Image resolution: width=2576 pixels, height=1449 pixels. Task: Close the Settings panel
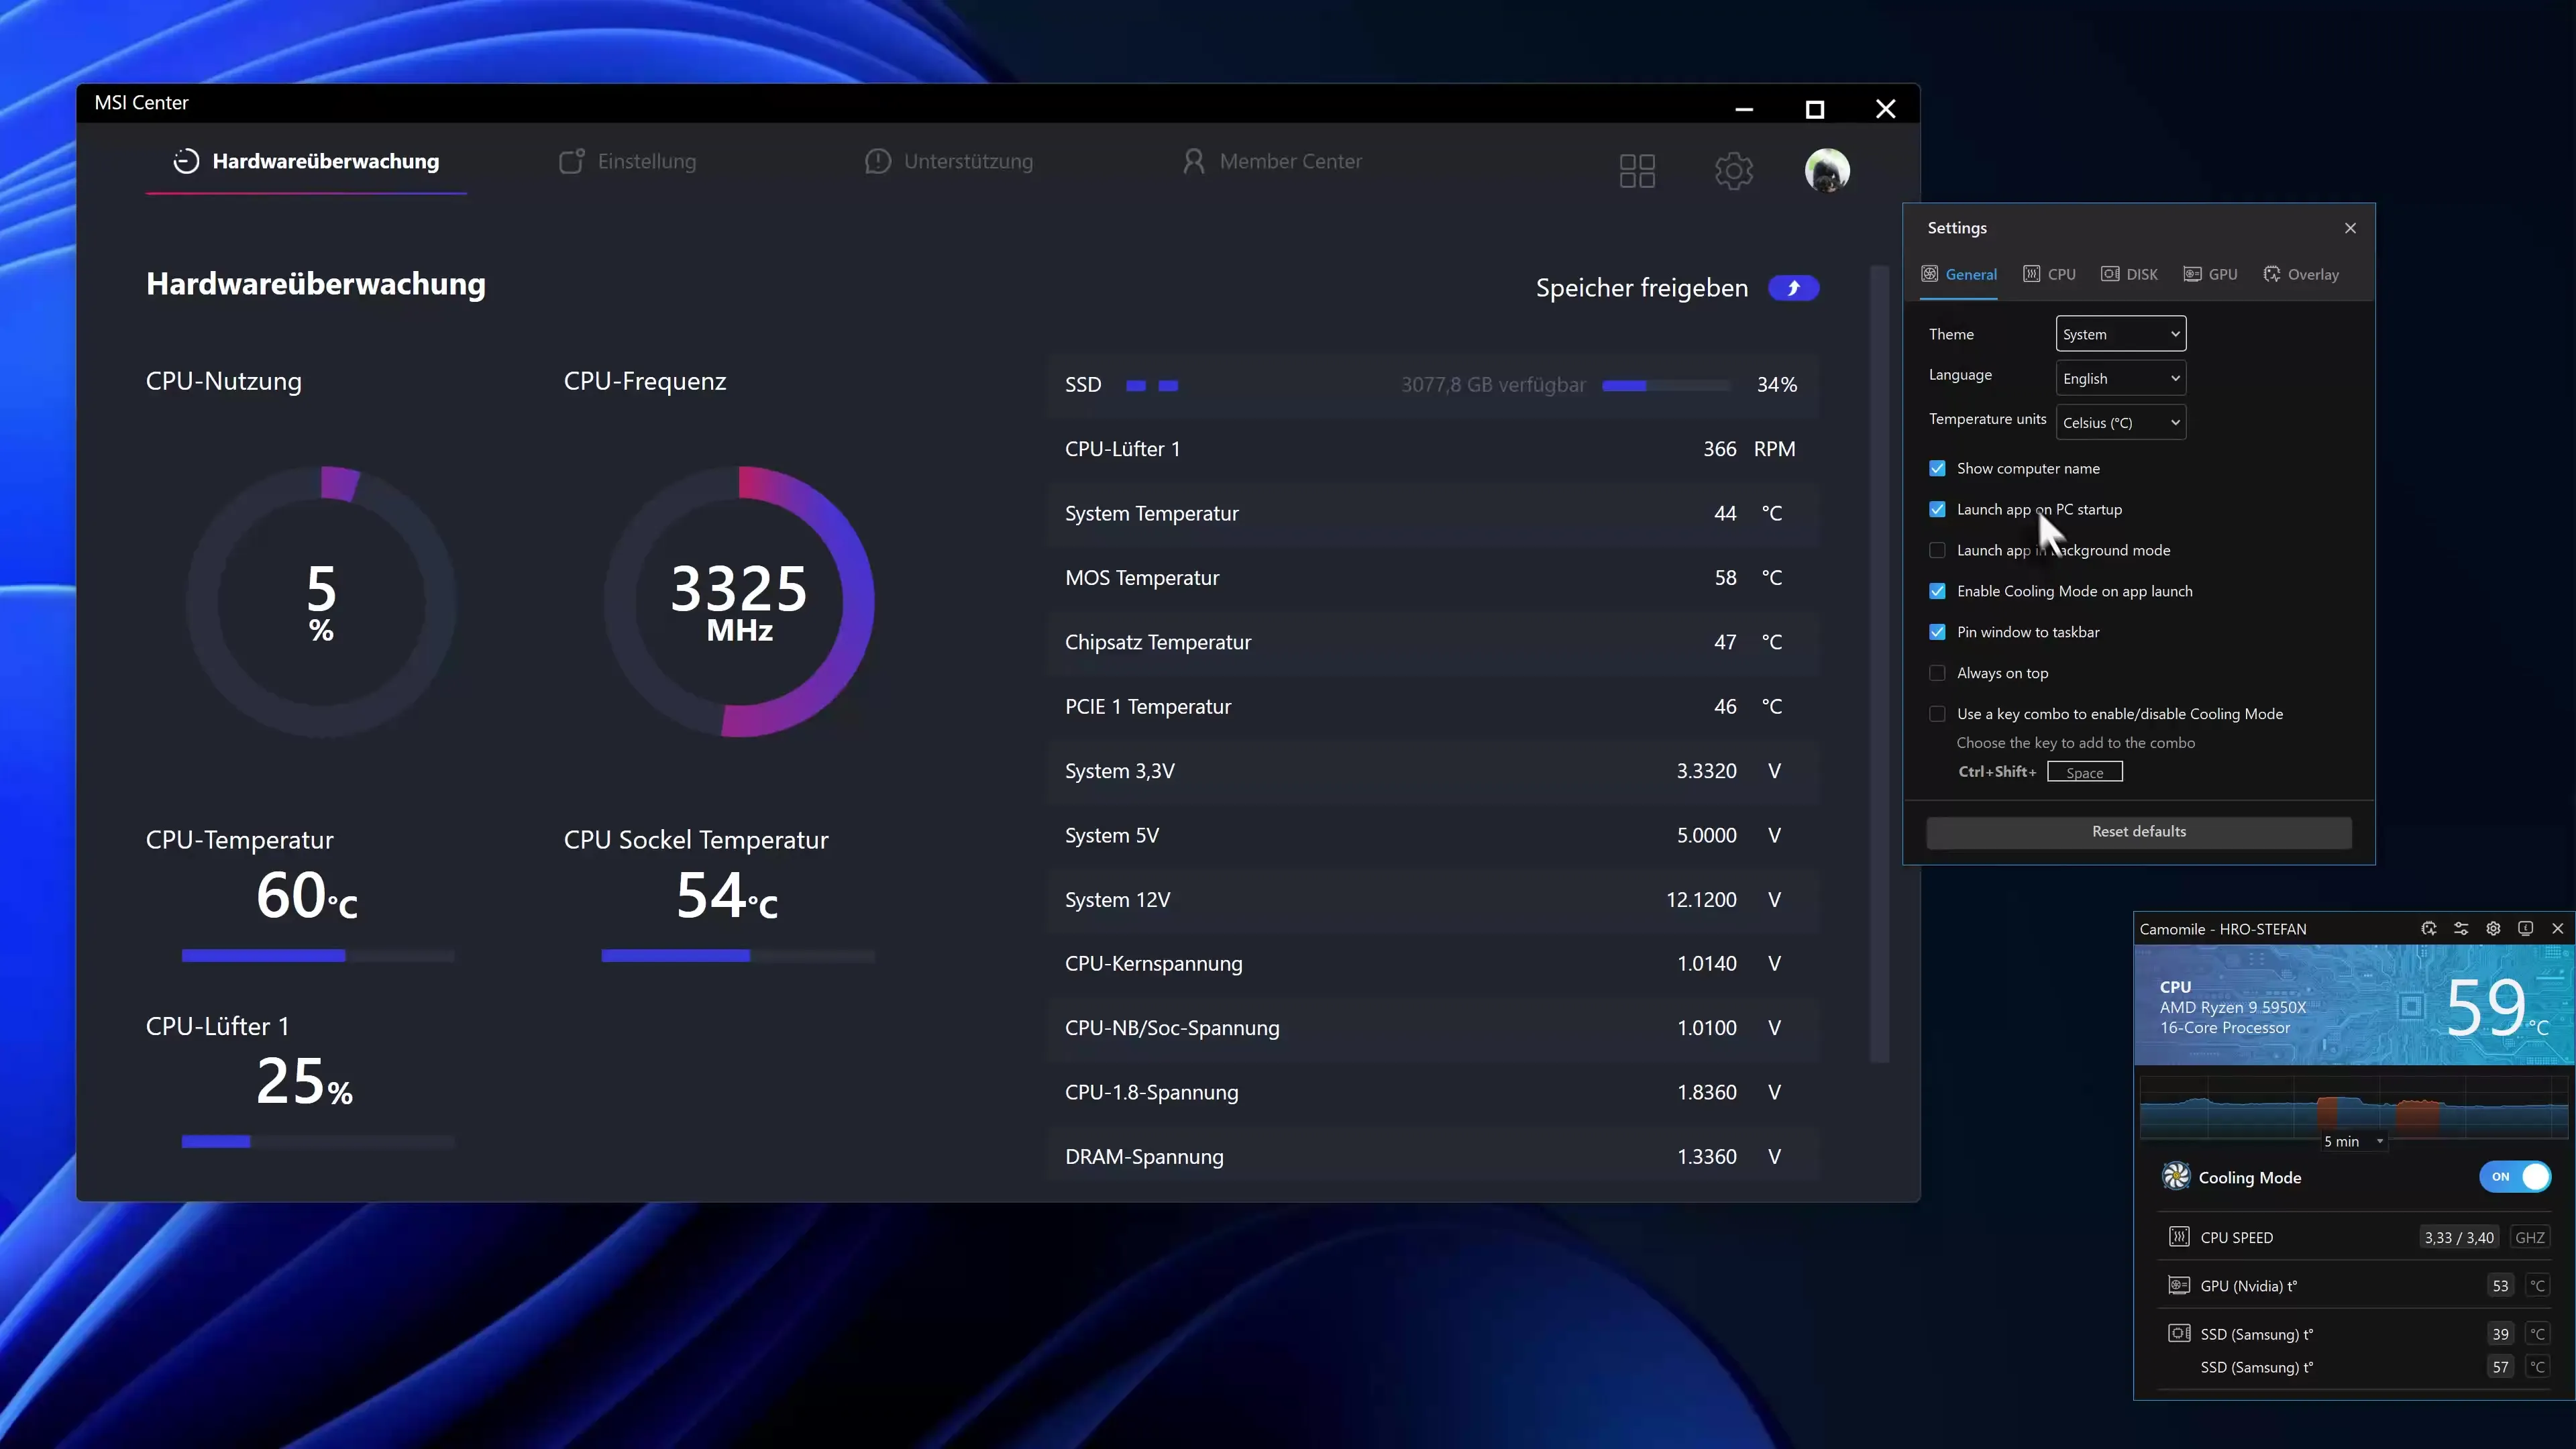(x=2350, y=228)
